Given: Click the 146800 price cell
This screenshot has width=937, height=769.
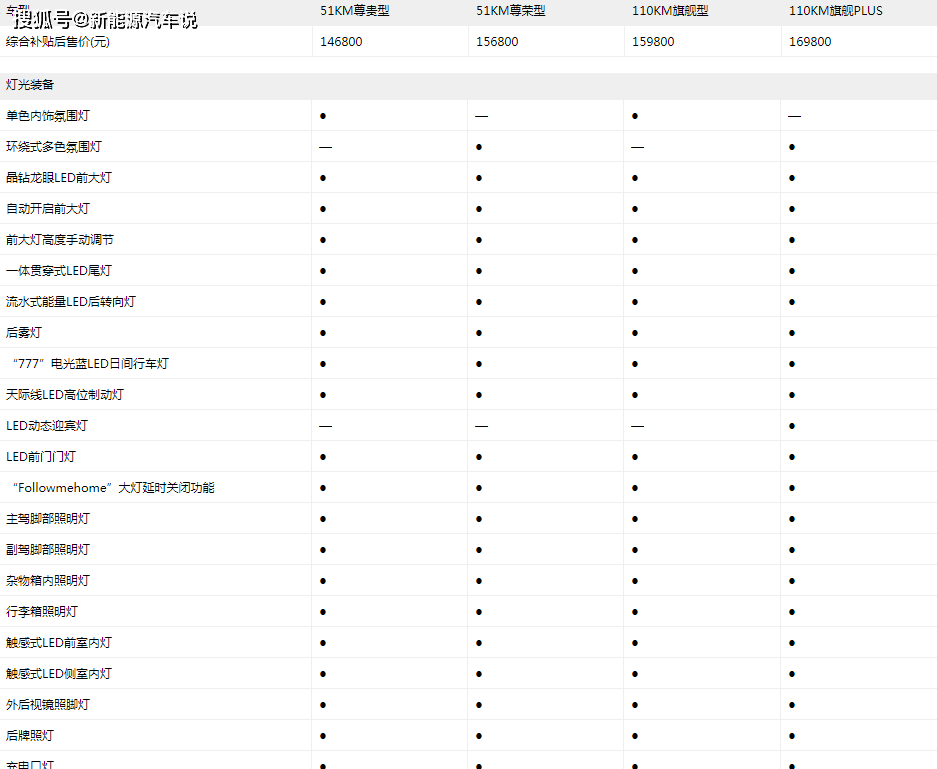Looking at the screenshot, I should (x=341, y=42).
